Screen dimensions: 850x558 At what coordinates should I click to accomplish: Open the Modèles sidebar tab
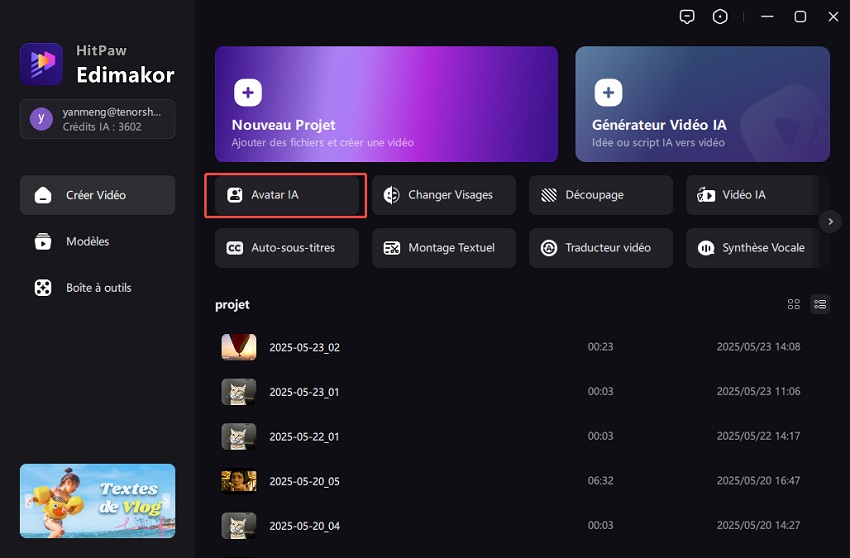[98, 241]
